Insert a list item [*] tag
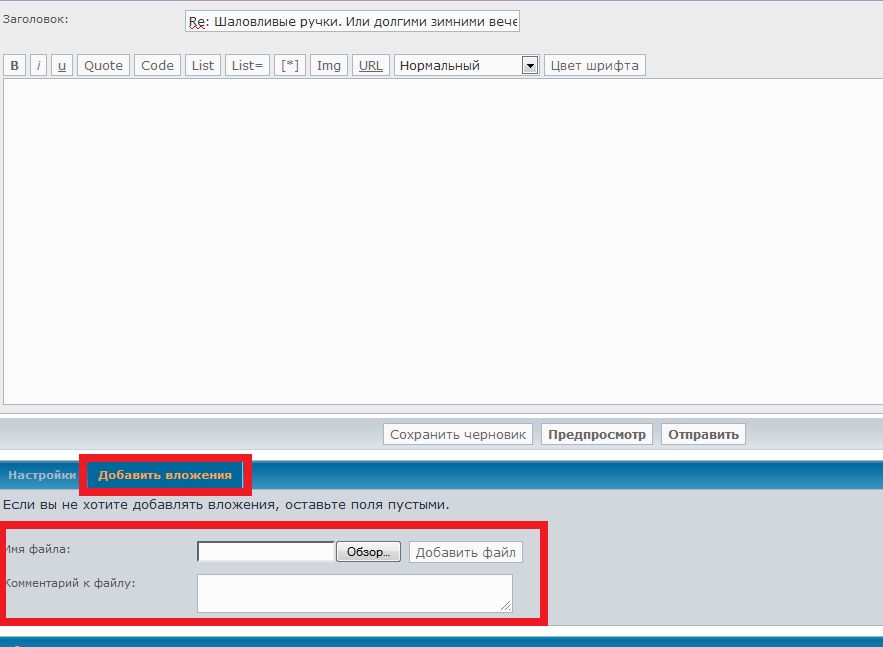Image resolution: width=883 pixels, height=647 pixels. (290, 66)
